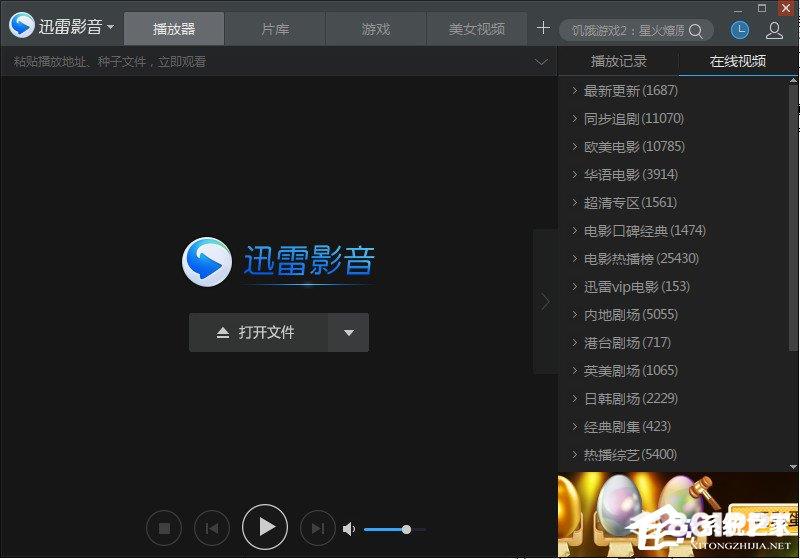
Task: Open the 美女视频 tab
Action: point(477,29)
